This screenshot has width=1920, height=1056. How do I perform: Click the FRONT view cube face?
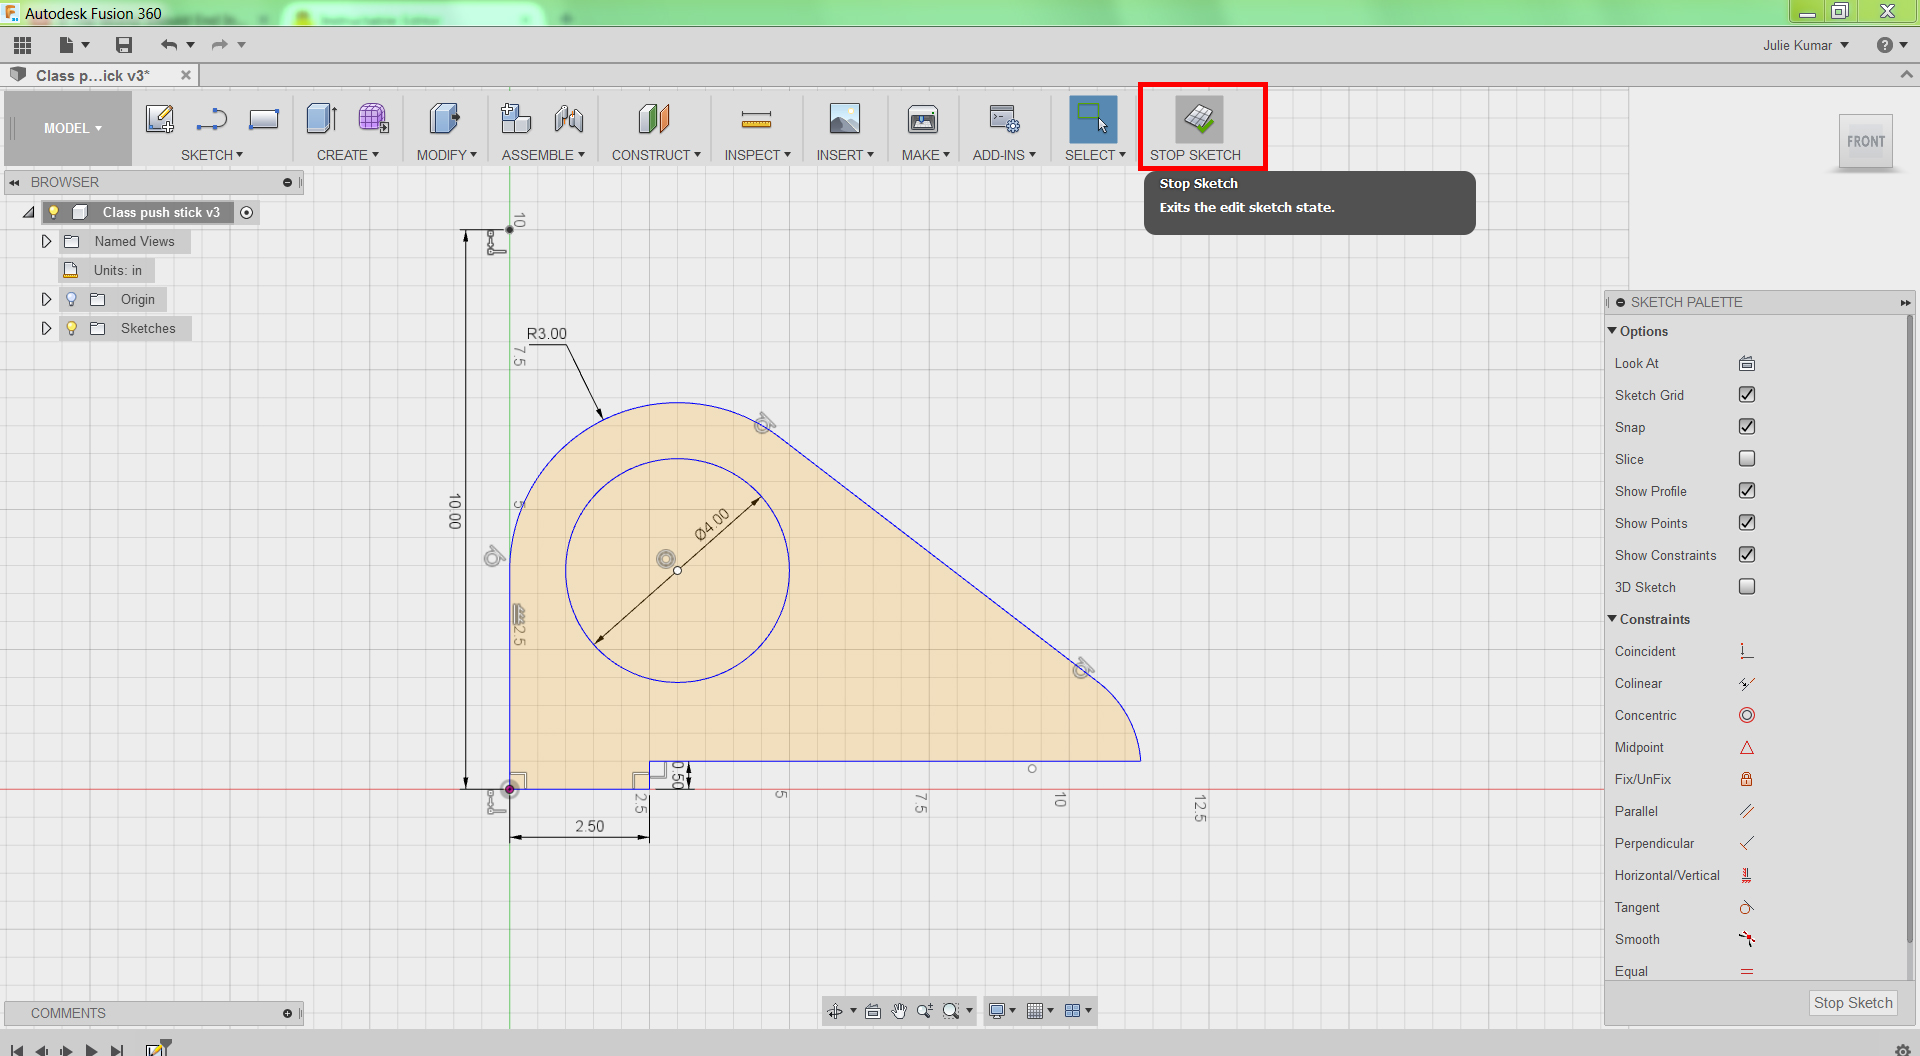[x=1866, y=142]
